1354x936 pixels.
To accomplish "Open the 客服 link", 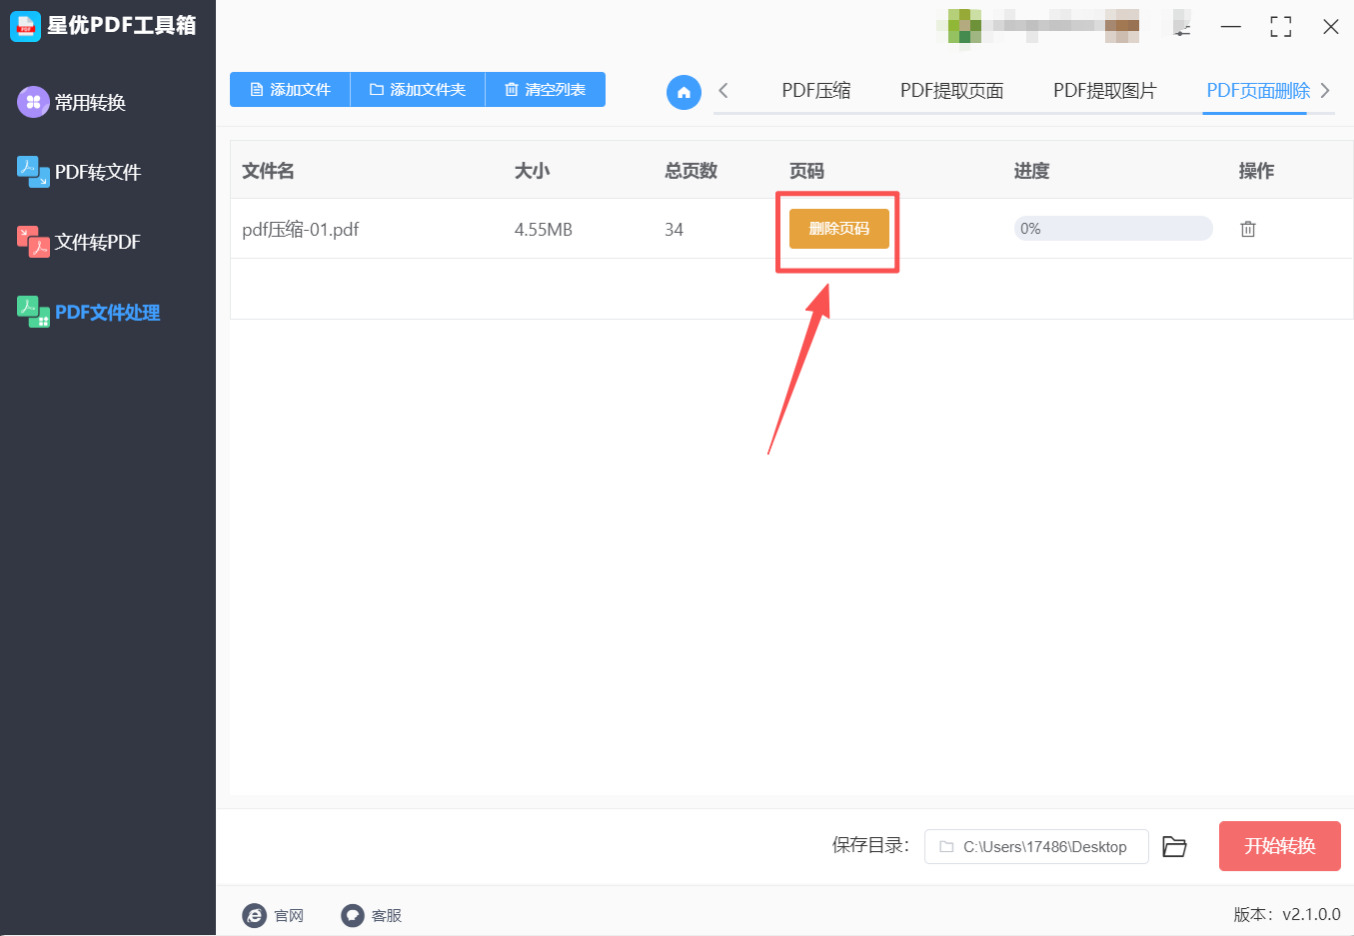I will pyautogui.click(x=386, y=915).
